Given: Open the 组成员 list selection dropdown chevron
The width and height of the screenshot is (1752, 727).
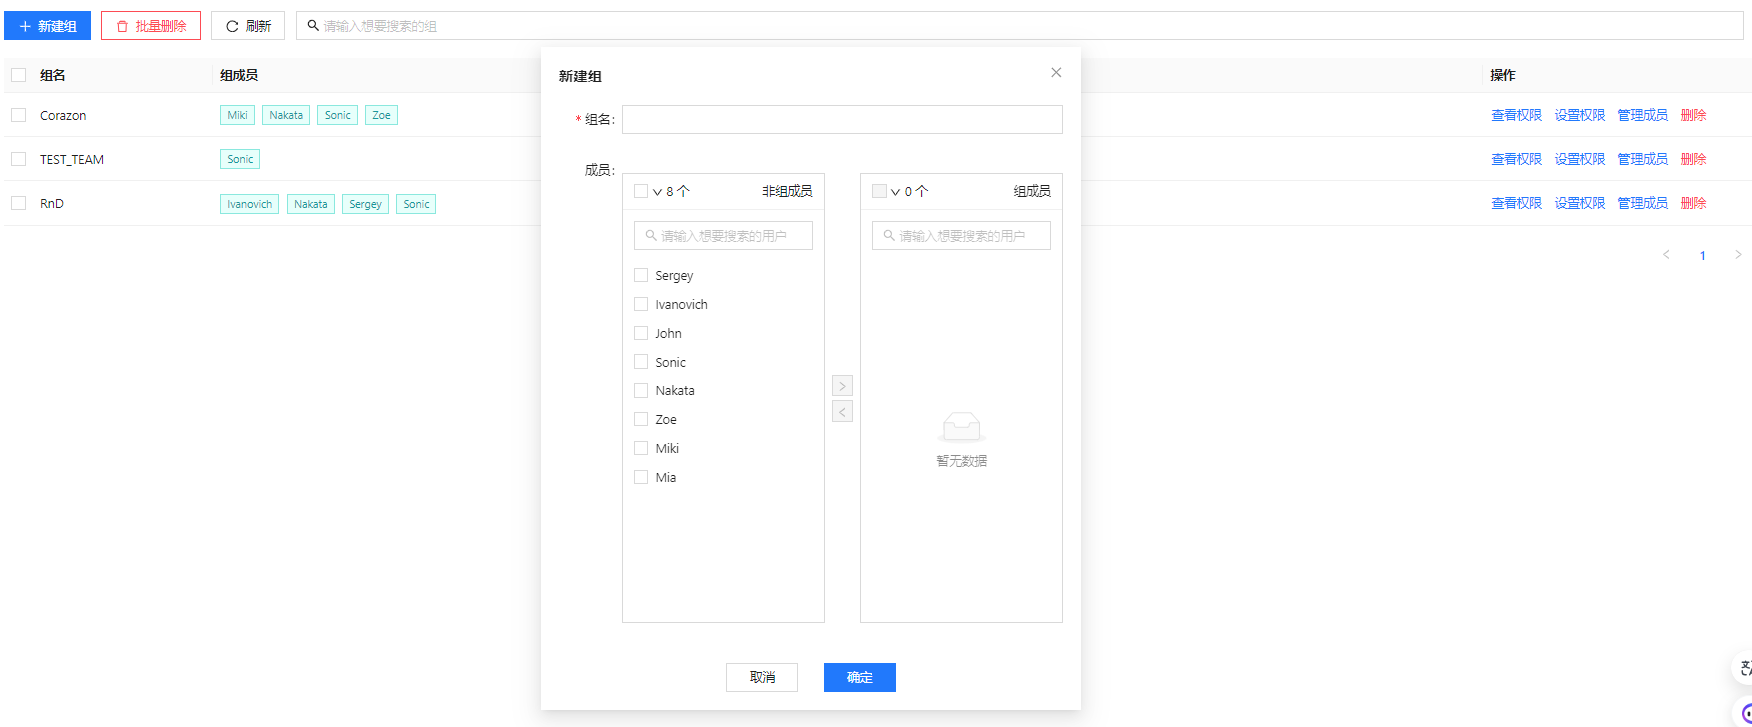Looking at the screenshot, I should [x=895, y=192].
